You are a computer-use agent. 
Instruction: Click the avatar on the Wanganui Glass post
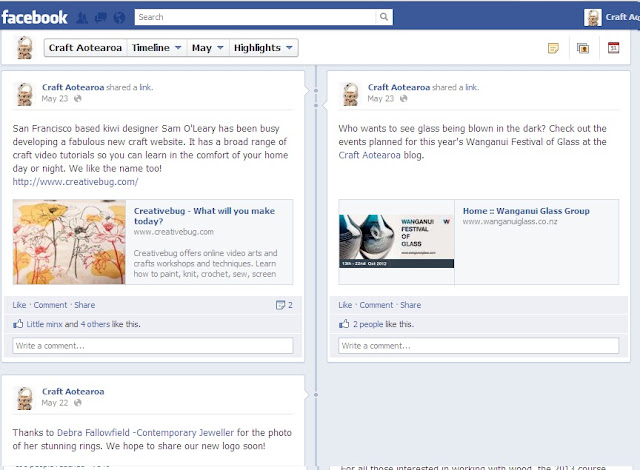pos(351,94)
